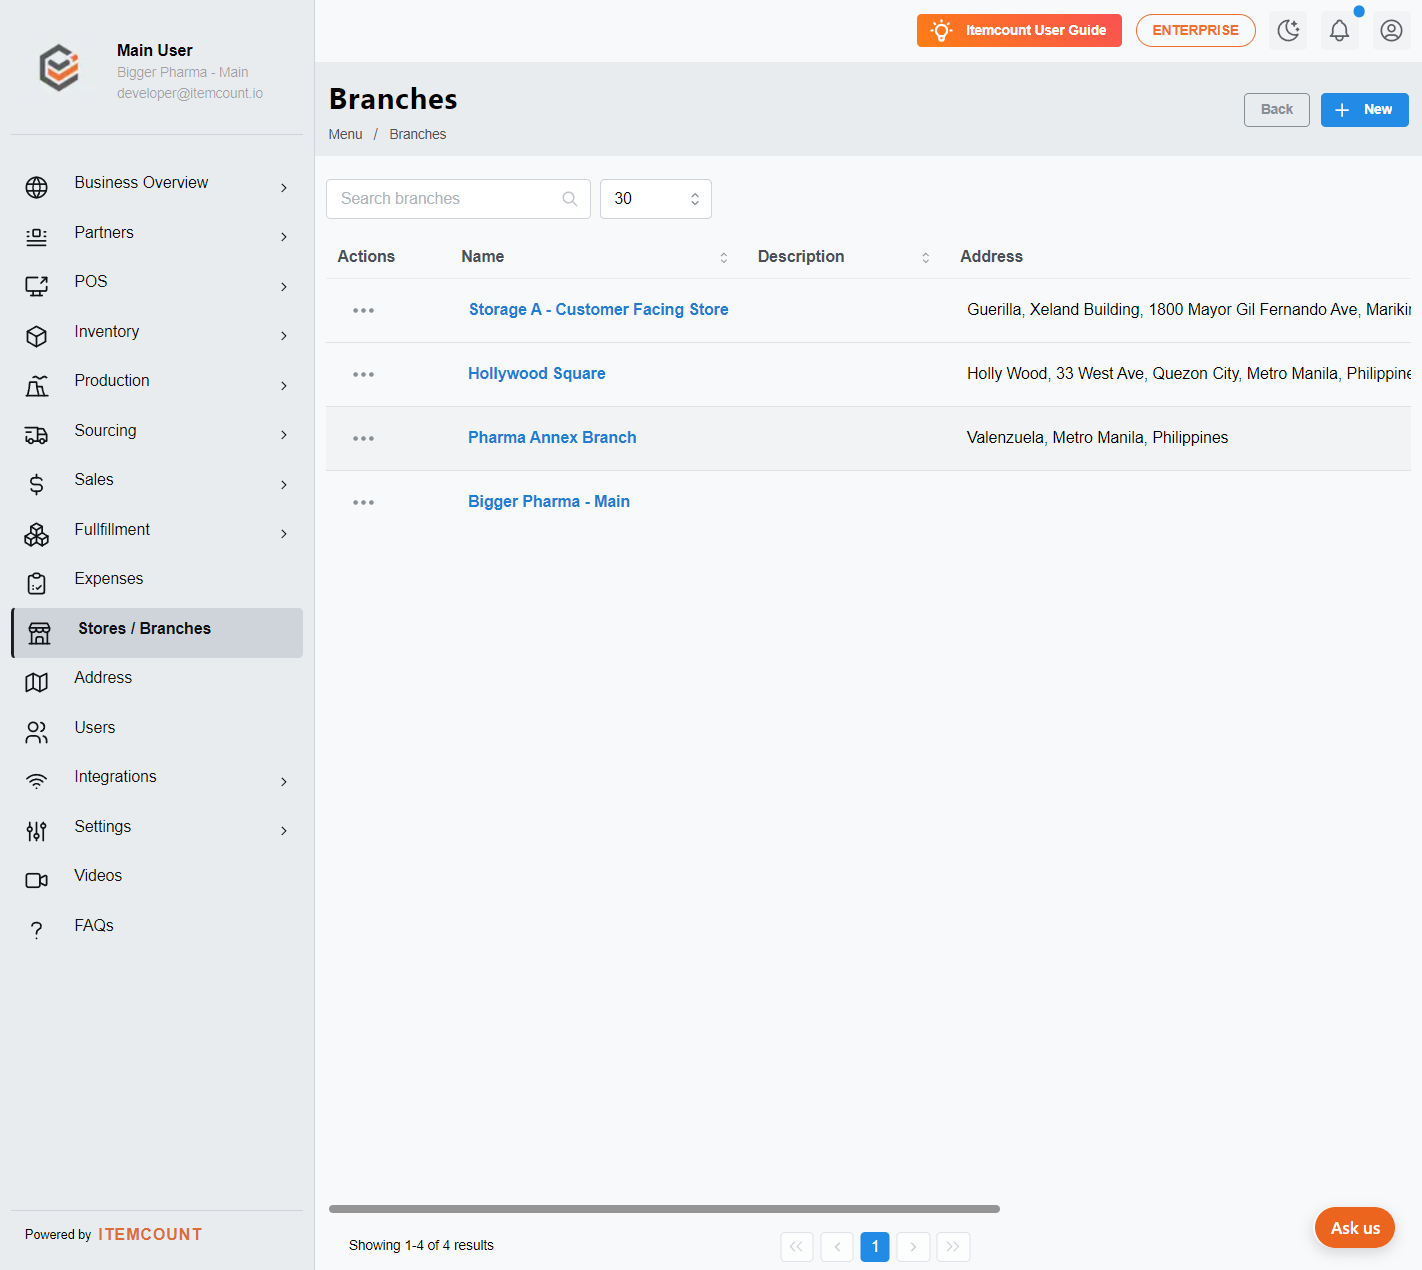Open the Ask us chat button
The image size is (1422, 1270).
1355,1228
